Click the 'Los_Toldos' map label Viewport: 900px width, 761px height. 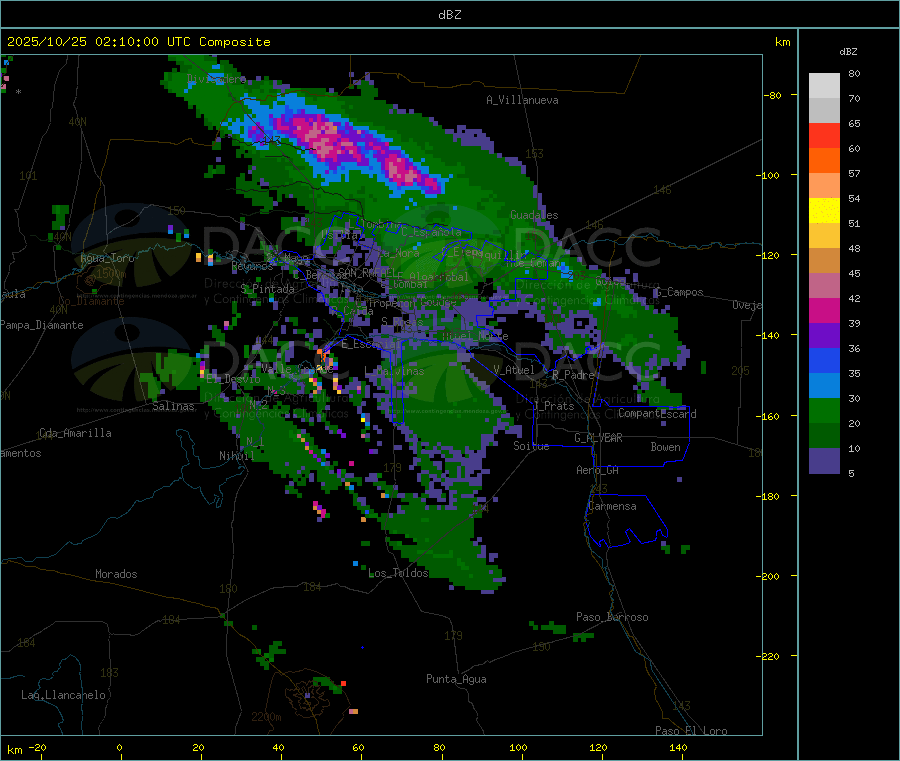(398, 573)
